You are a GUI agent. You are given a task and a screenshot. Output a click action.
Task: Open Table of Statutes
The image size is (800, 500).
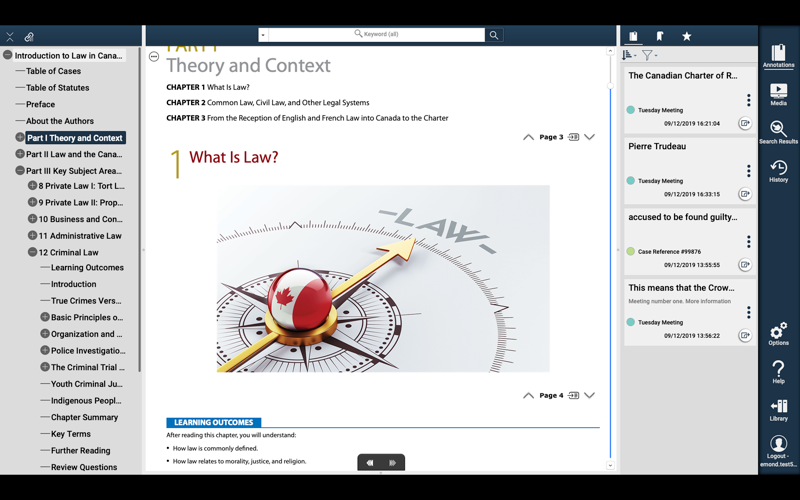58,88
